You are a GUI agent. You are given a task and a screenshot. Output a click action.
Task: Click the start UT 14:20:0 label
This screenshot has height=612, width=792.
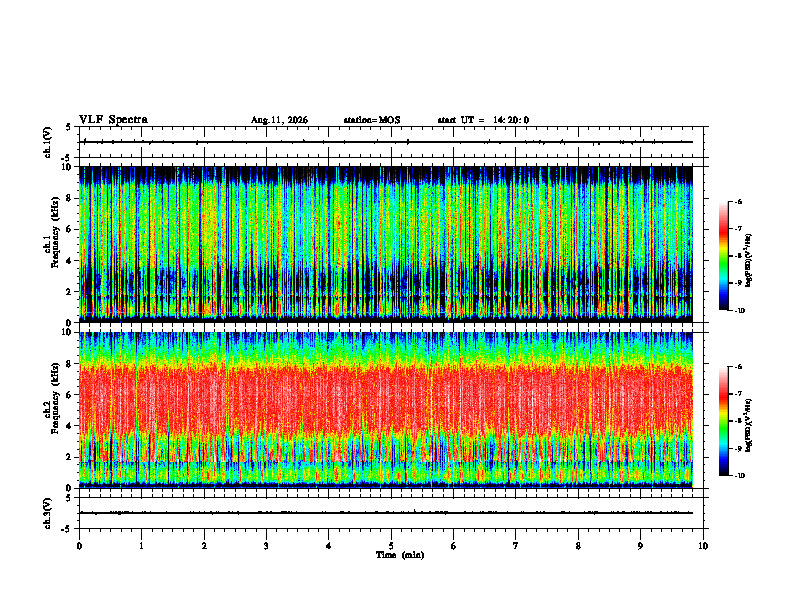pyautogui.click(x=483, y=120)
